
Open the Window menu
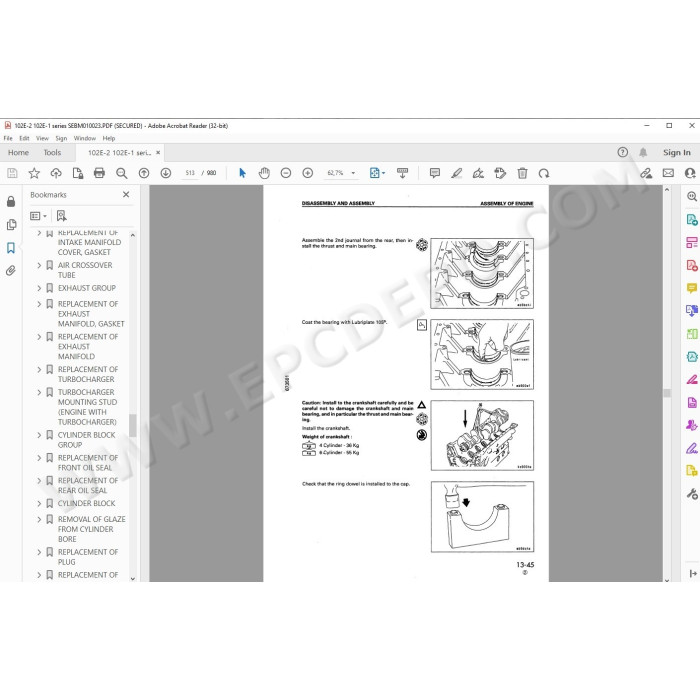(85, 138)
